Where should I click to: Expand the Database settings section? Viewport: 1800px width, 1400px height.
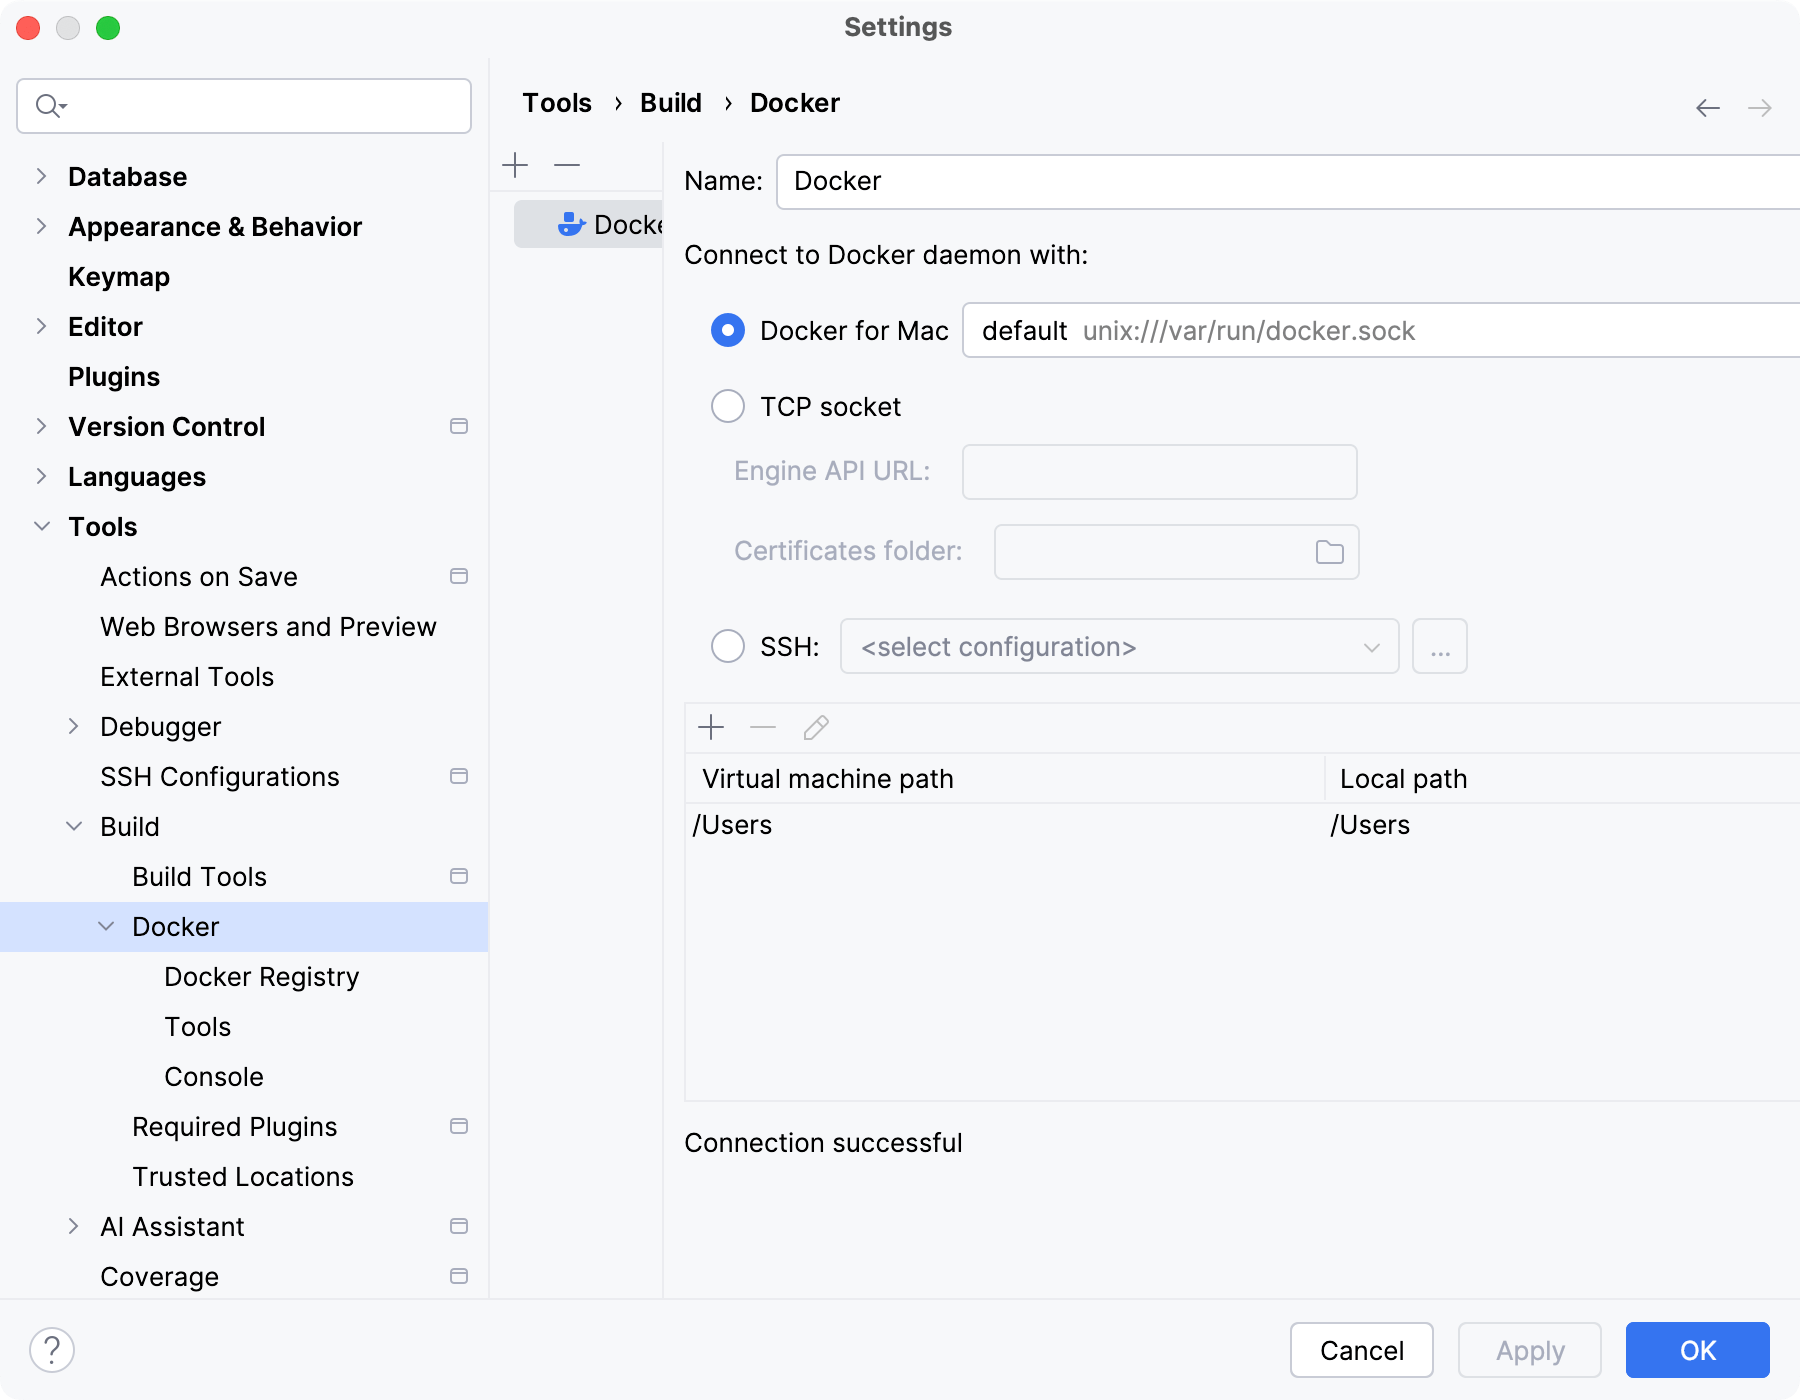click(40, 176)
